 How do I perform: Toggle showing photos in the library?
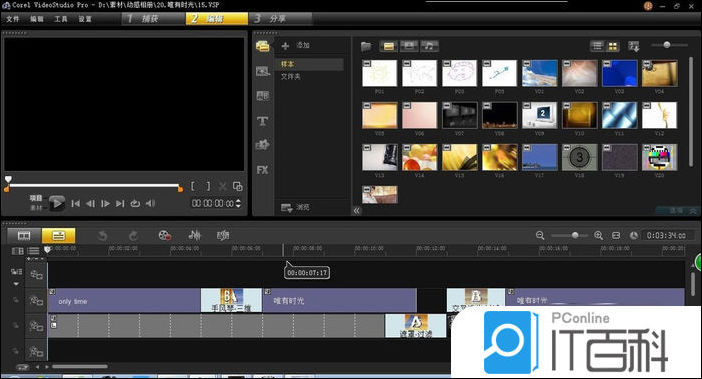click(409, 46)
